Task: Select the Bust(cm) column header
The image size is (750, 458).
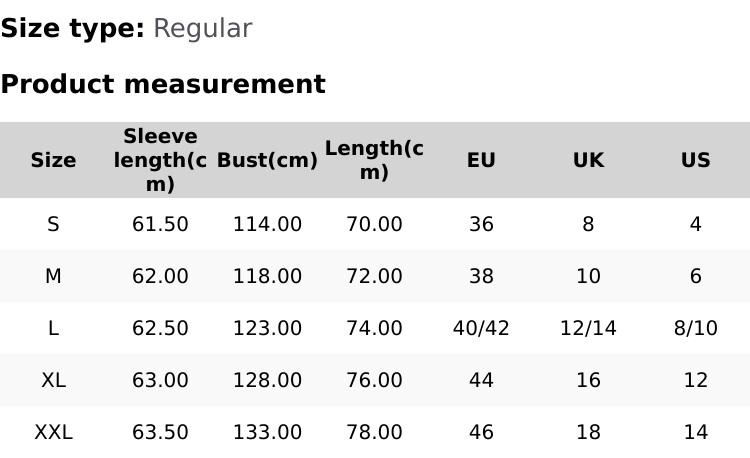Action: coord(267,160)
